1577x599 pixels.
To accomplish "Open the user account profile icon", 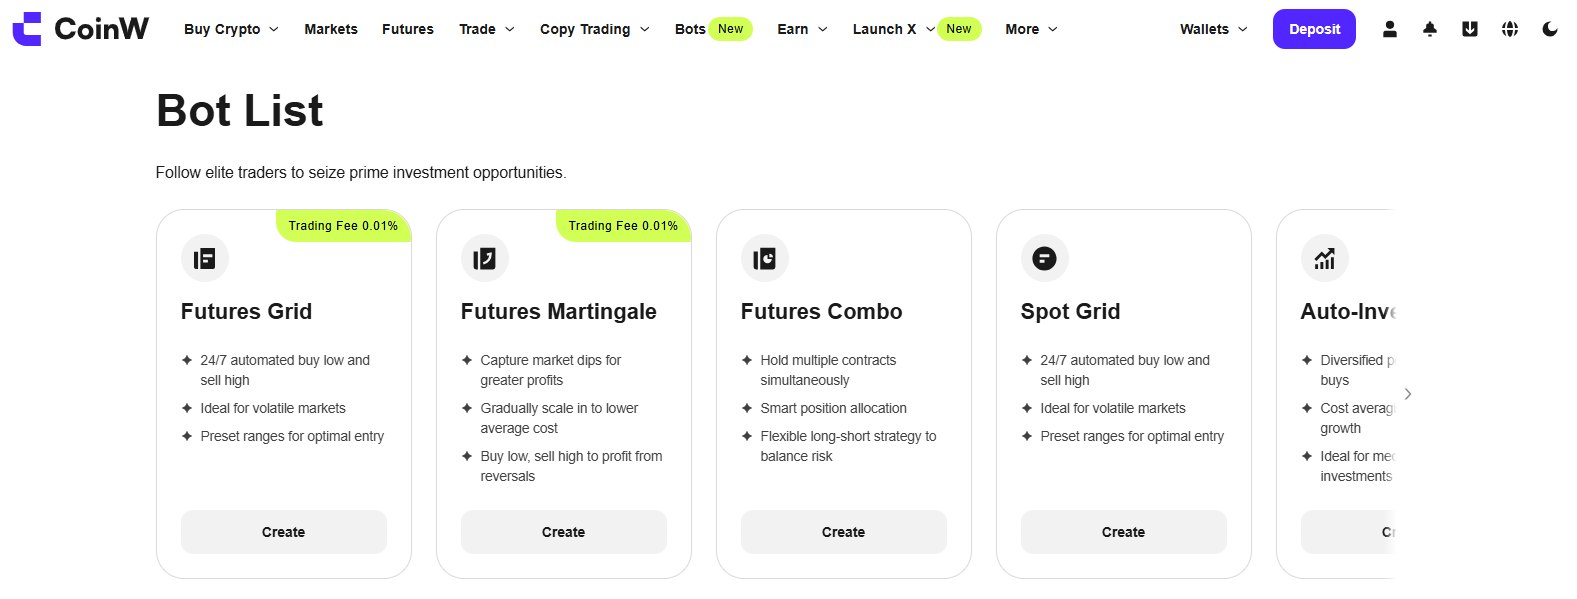I will [x=1390, y=29].
